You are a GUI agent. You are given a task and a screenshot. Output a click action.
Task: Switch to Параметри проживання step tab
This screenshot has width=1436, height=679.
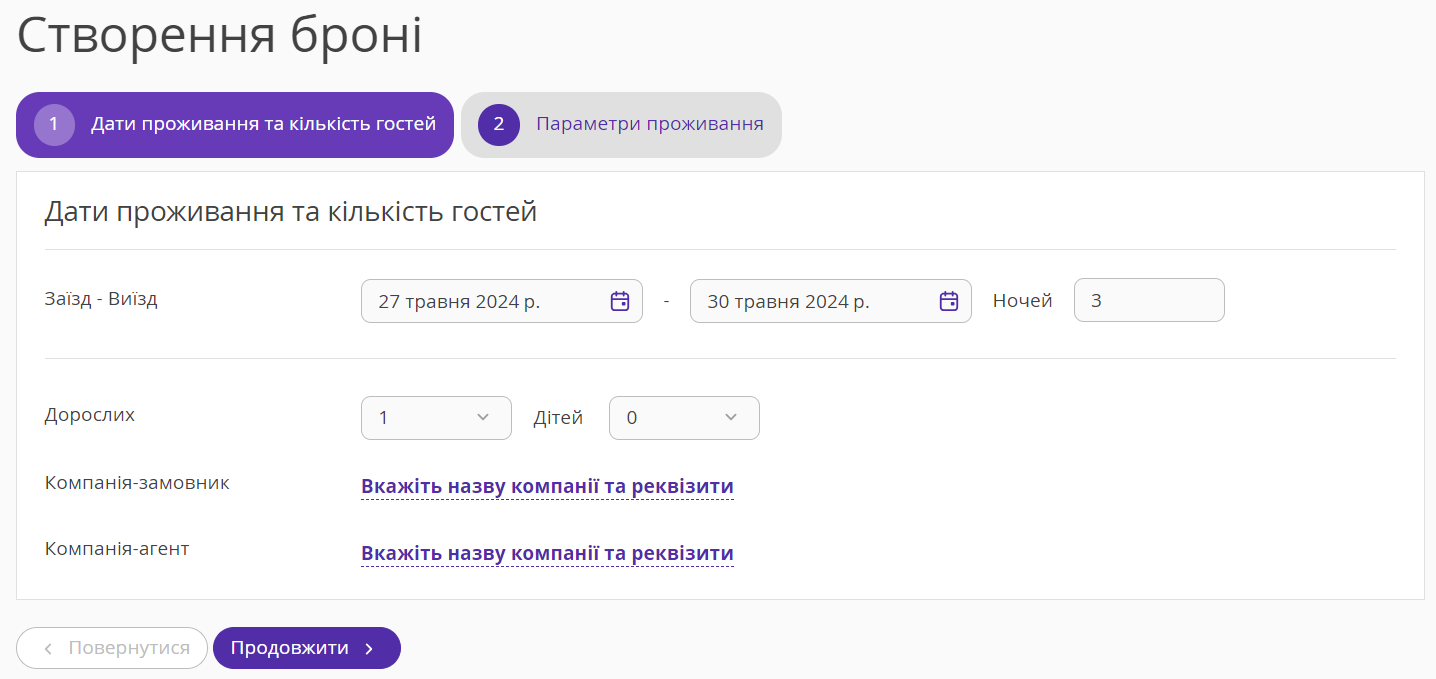tap(621, 125)
